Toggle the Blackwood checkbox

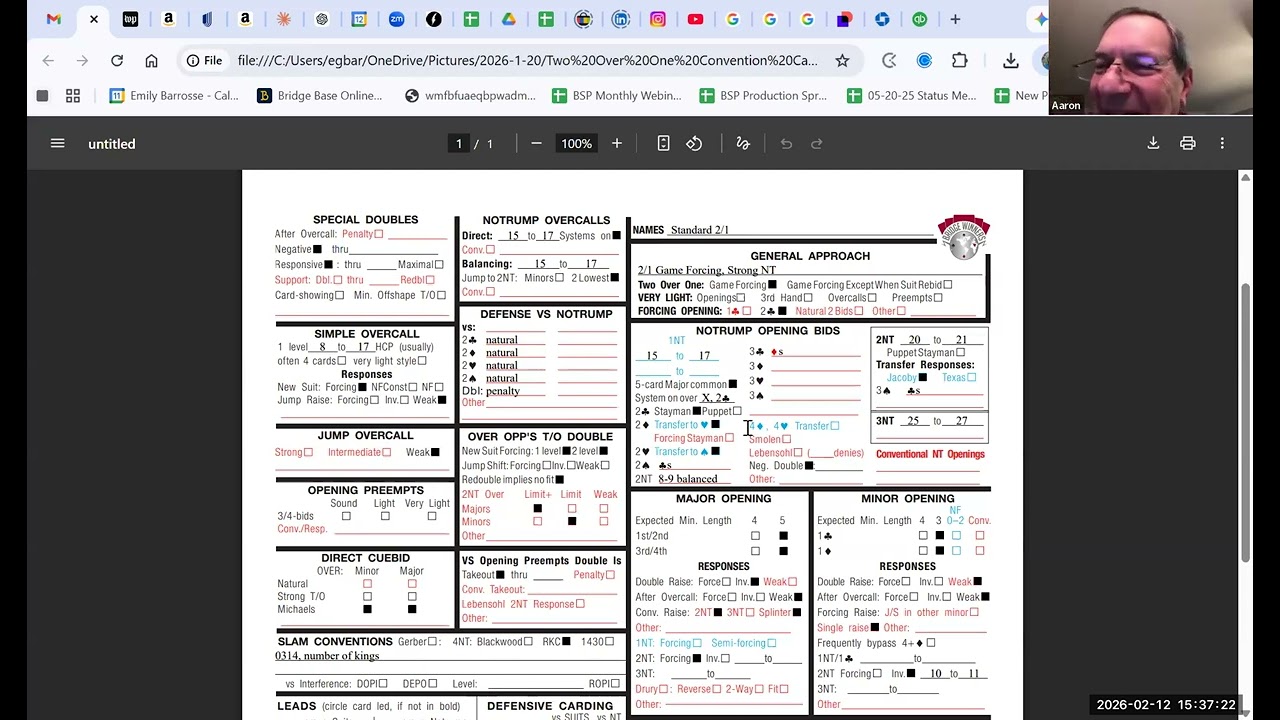click(x=528, y=642)
